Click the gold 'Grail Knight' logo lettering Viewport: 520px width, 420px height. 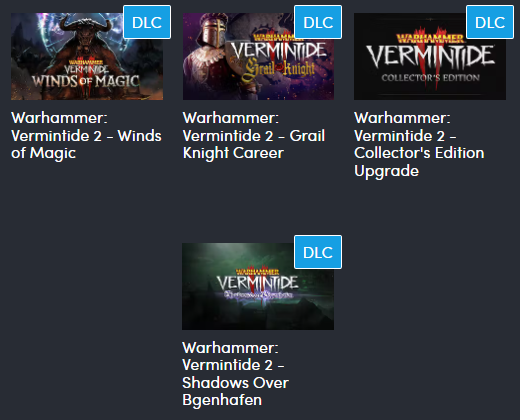pyautogui.click(x=279, y=70)
